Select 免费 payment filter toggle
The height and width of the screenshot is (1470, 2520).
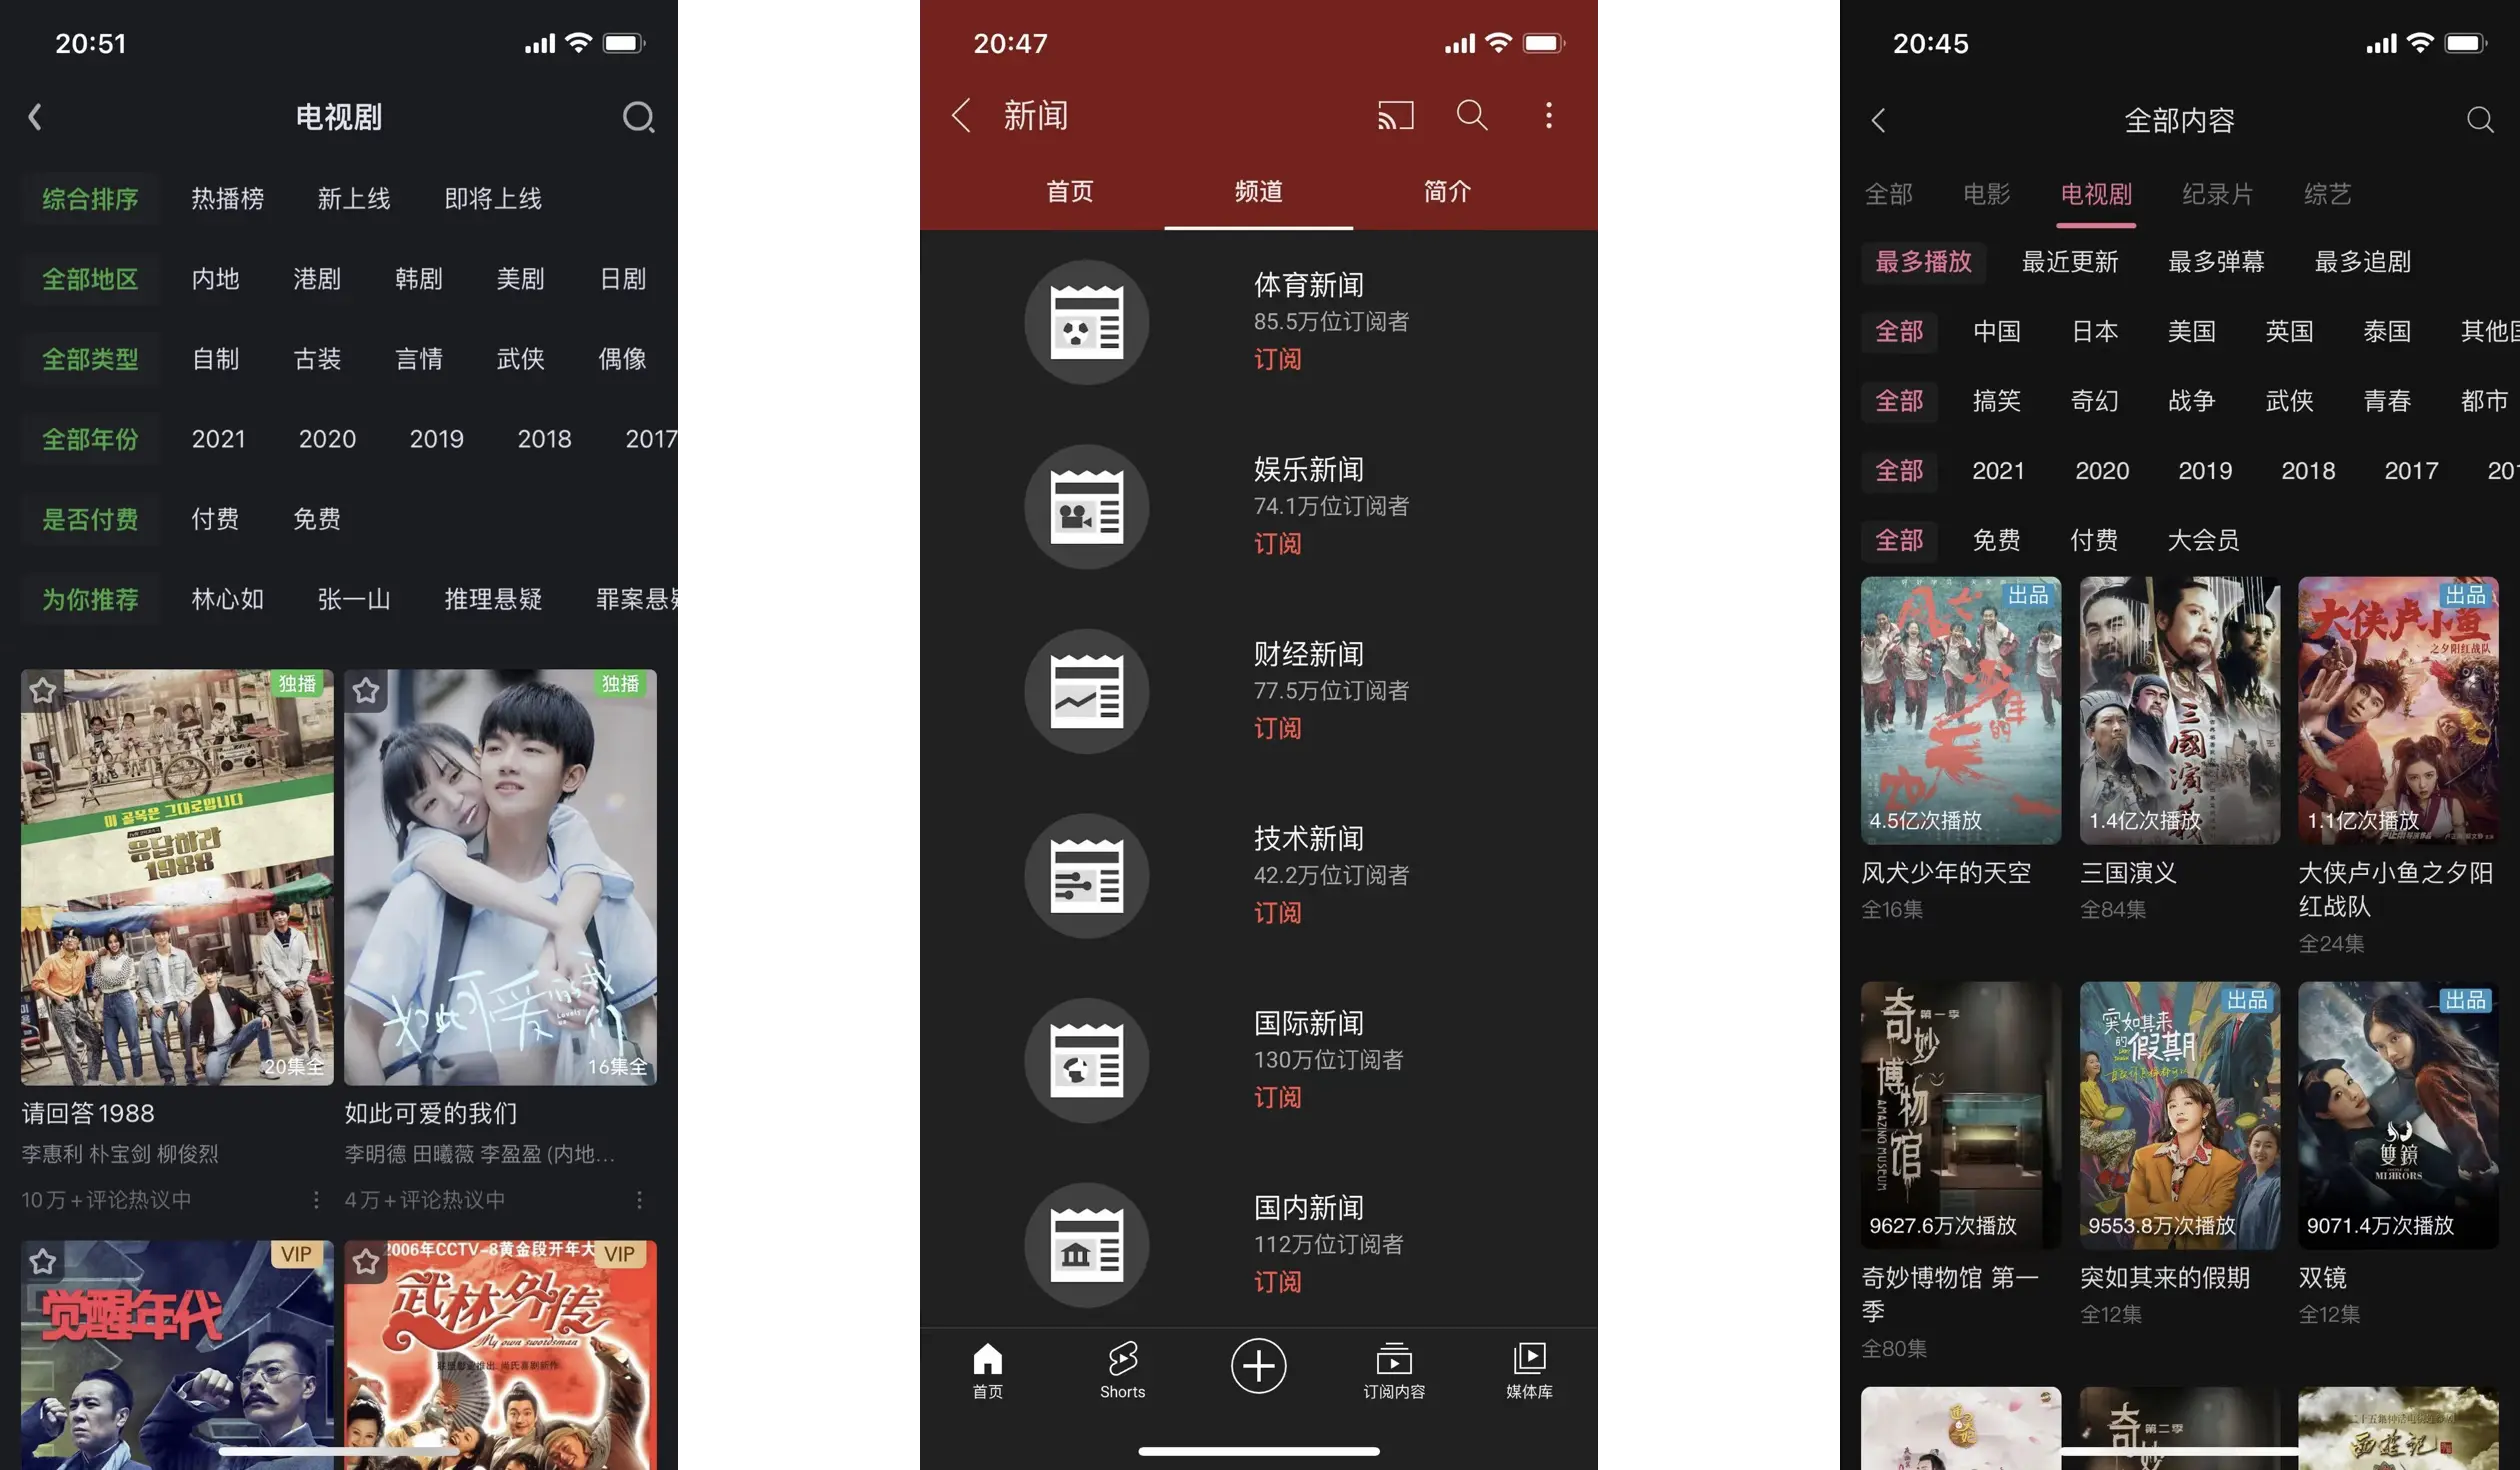coord(317,518)
